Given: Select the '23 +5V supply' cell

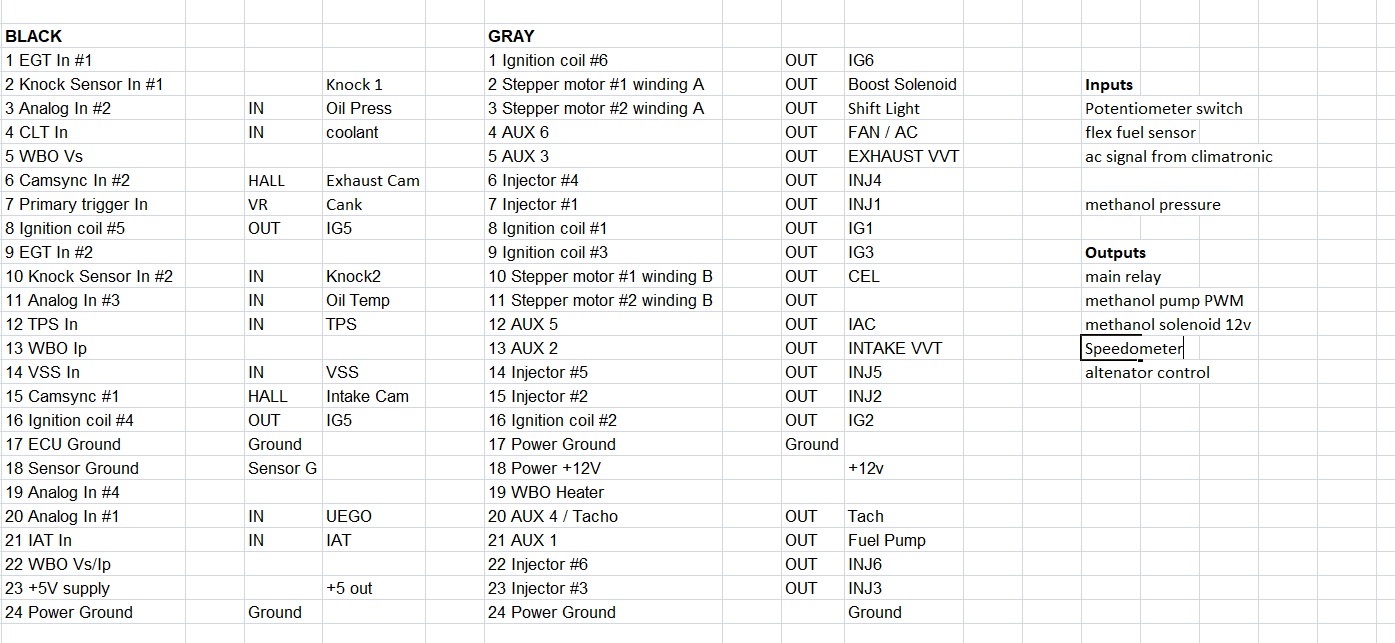Looking at the screenshot, I should click(58, 588).
